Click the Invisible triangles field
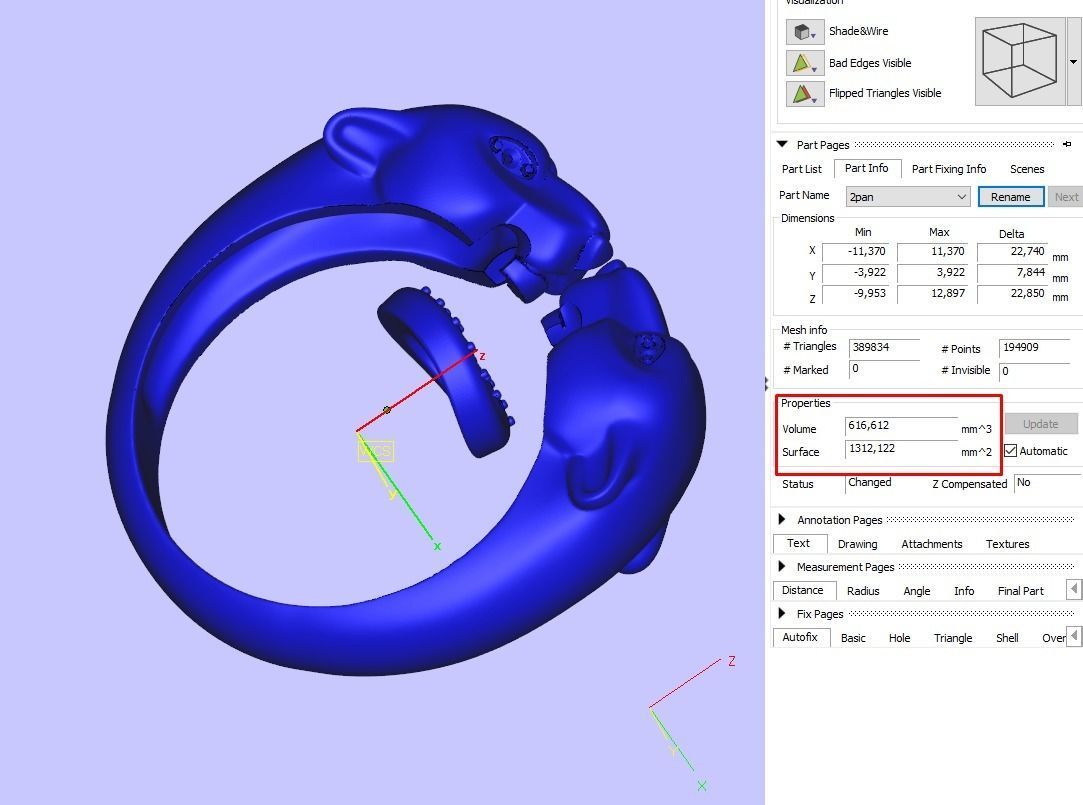 (1035, 371)
